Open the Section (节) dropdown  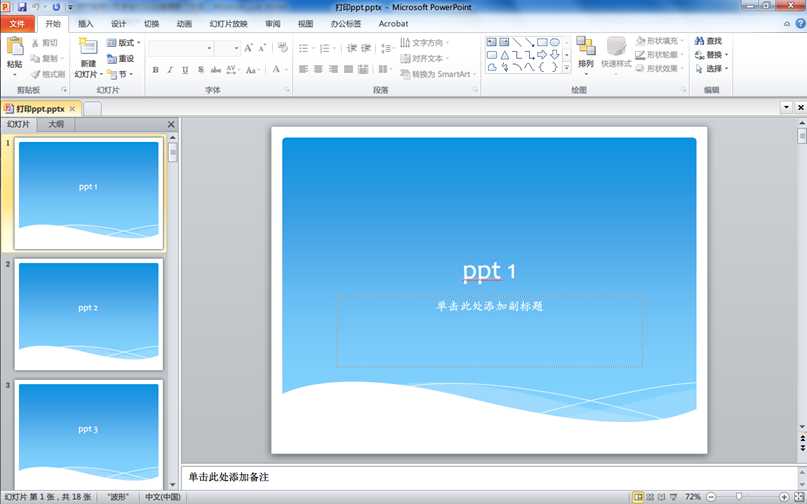click(120, 75)
